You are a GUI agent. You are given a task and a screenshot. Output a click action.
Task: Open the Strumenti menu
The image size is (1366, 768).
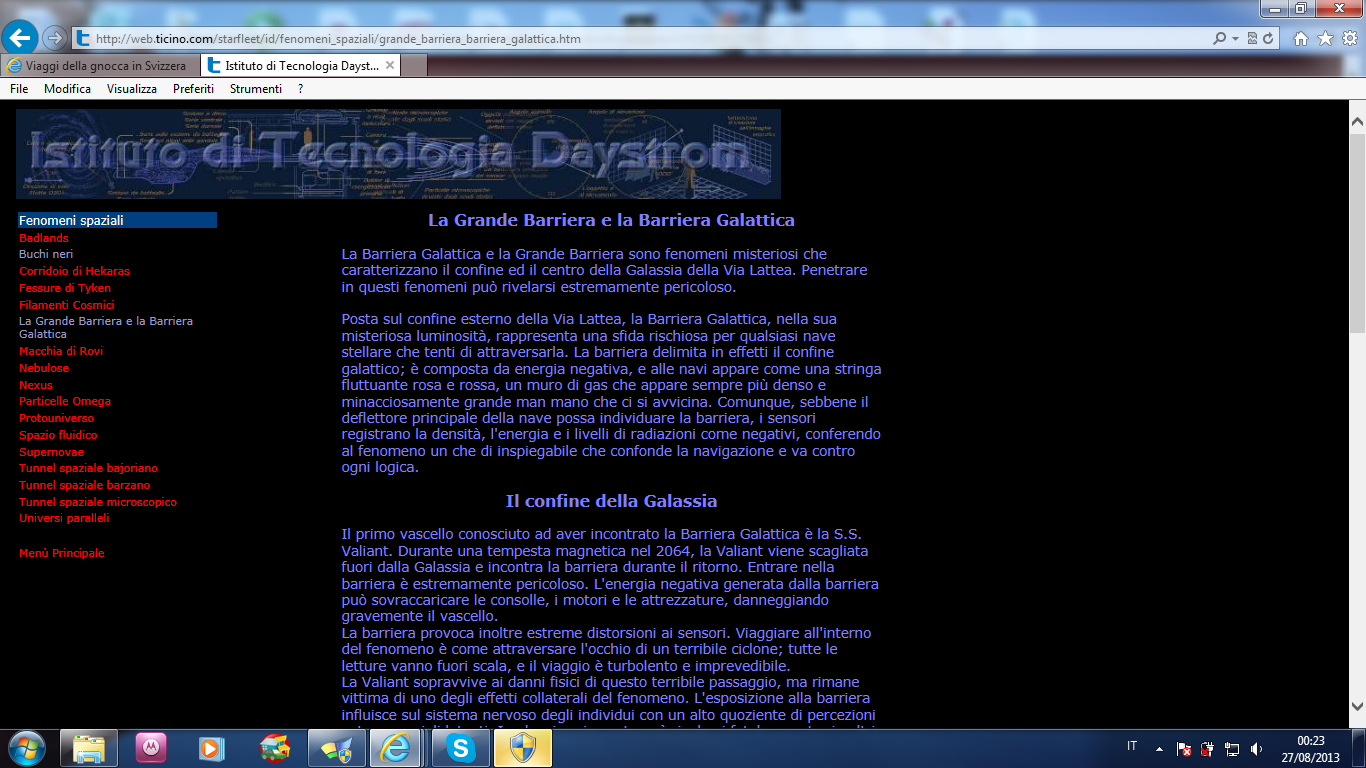point(255,89)
